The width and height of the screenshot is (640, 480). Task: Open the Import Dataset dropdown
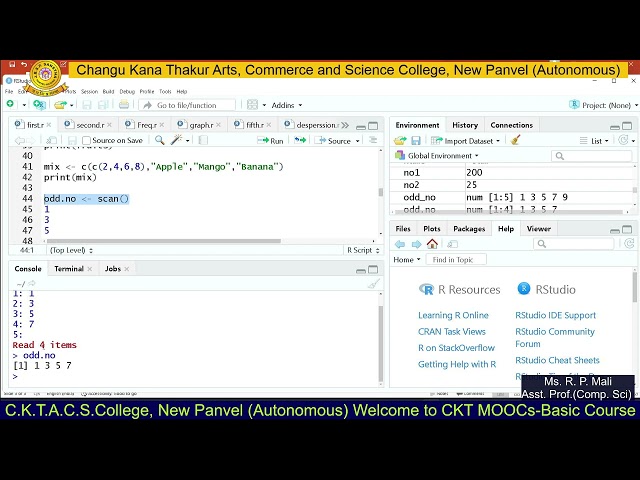[x=468, y=141]
